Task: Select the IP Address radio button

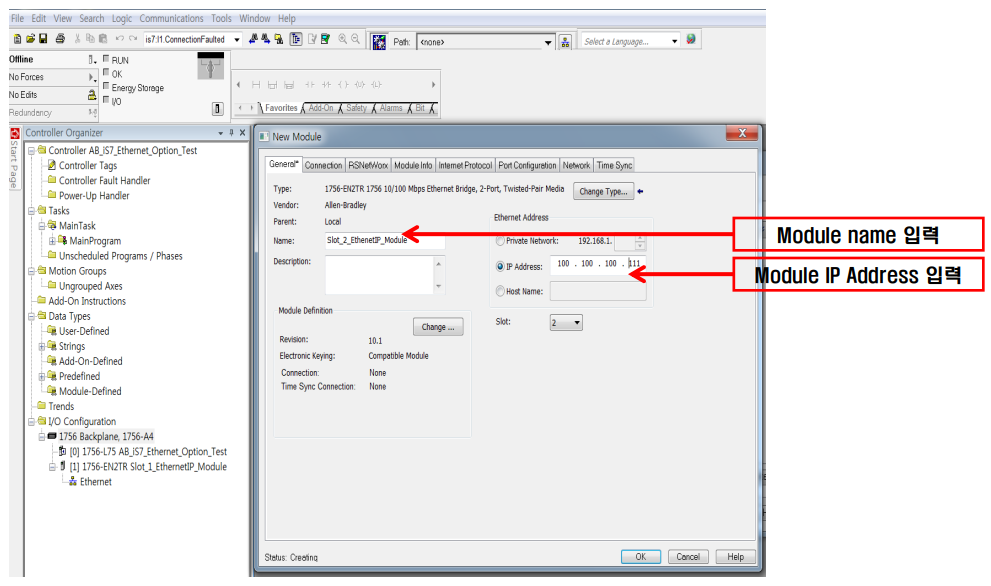Action: 500,264
